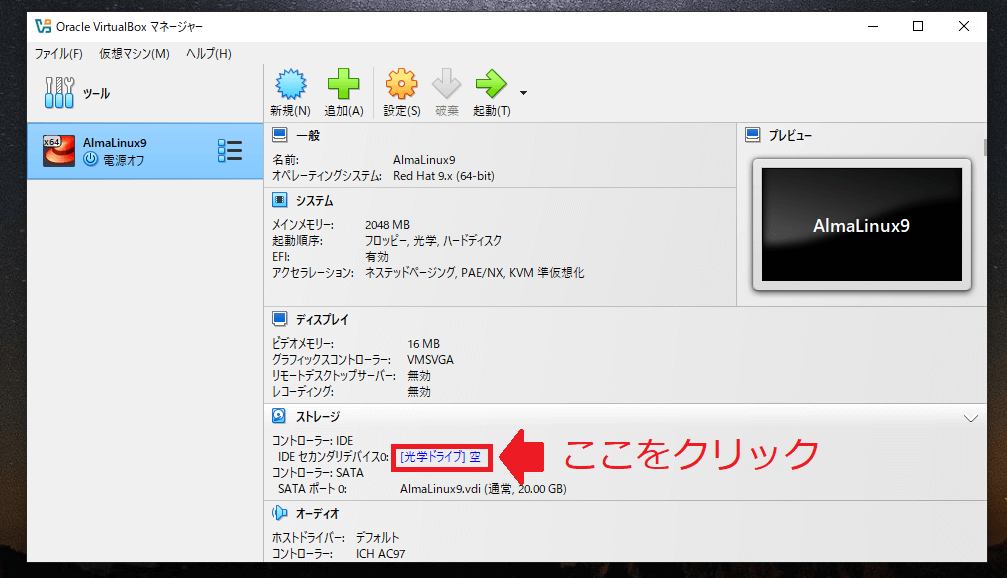Click the ストレージ section disk icon

(279, 416)
